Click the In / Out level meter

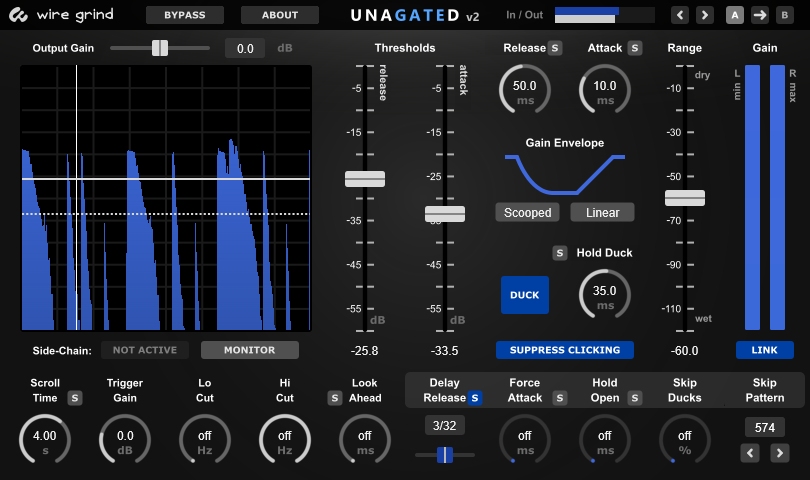tap(604, 15)
